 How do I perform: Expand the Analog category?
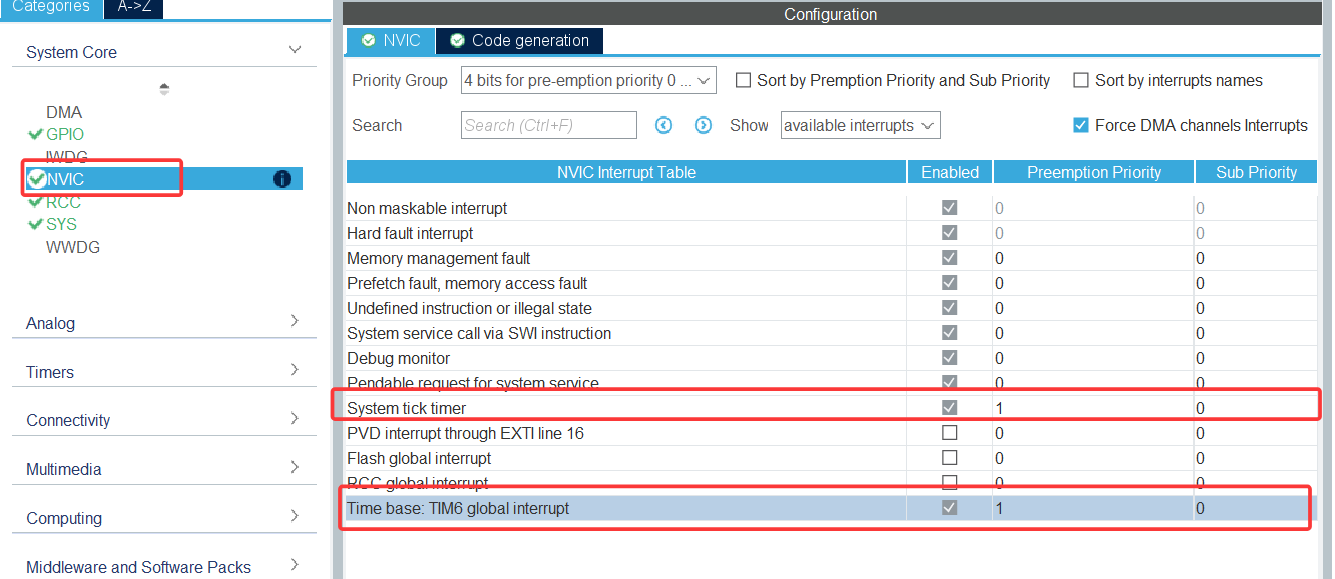pos(295,321)
